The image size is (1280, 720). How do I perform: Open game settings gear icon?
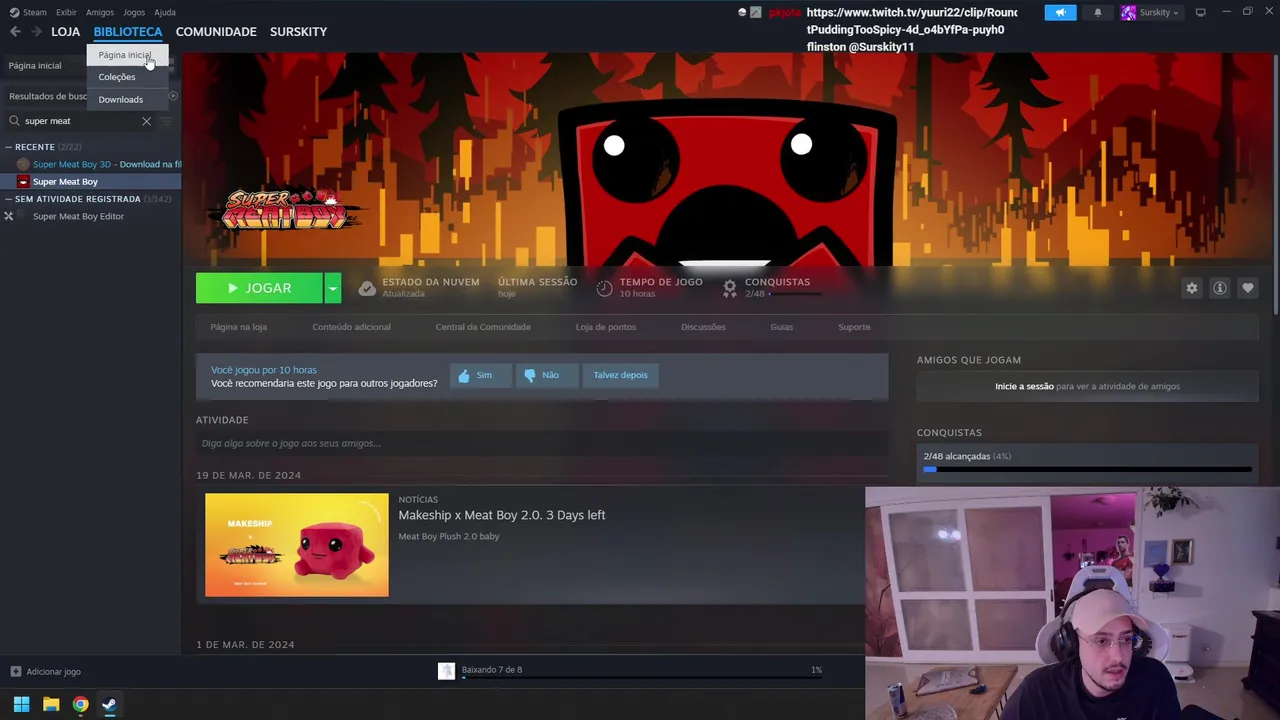click(1192, 288)
